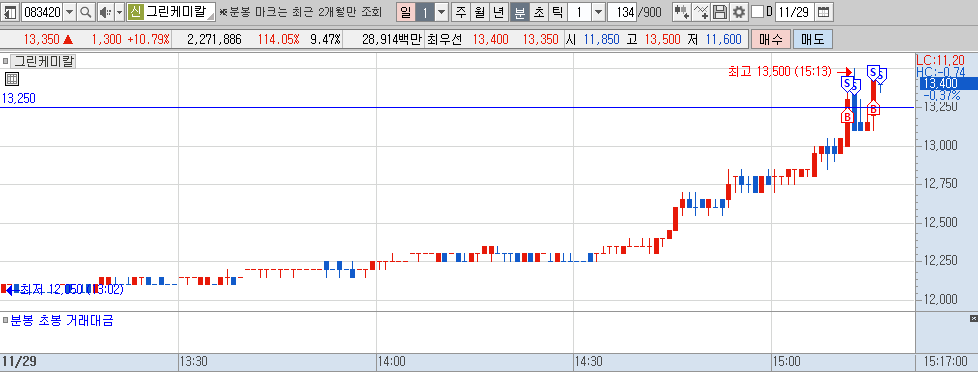This screenshot has width=978, height=372.
Task: Select the 틱 tick chart tab
Action: point(558,12)
